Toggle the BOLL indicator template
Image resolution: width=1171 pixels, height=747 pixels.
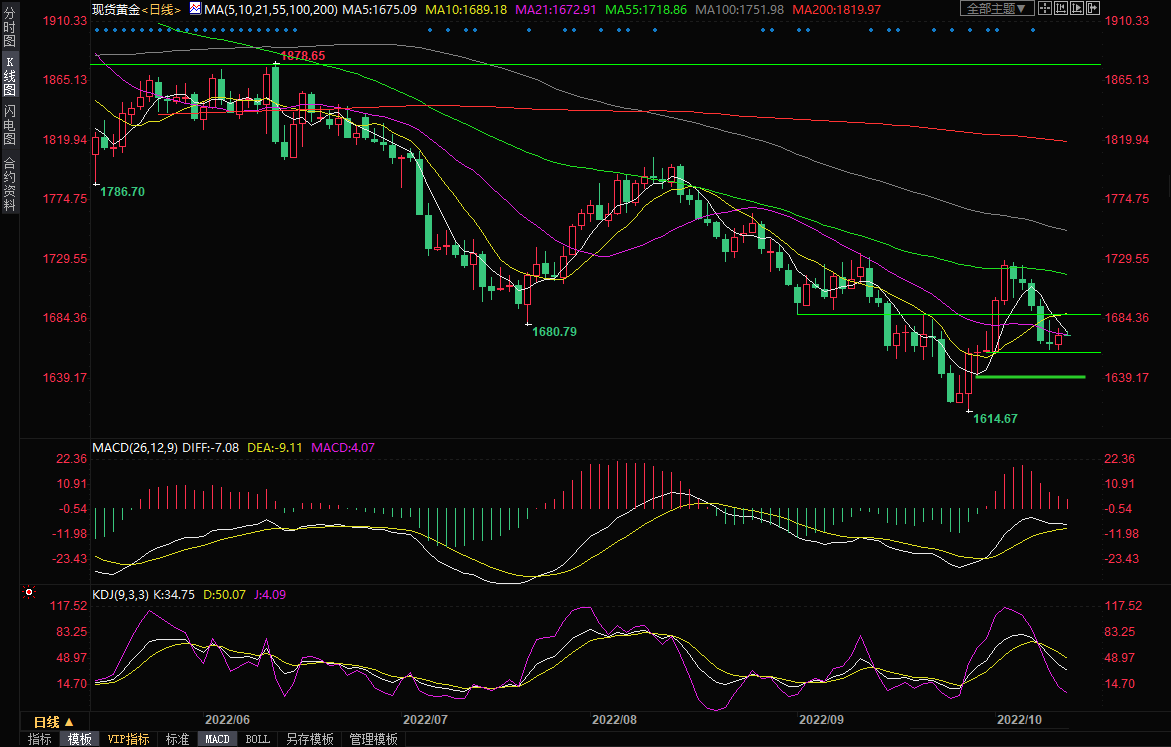pos(257,739)
